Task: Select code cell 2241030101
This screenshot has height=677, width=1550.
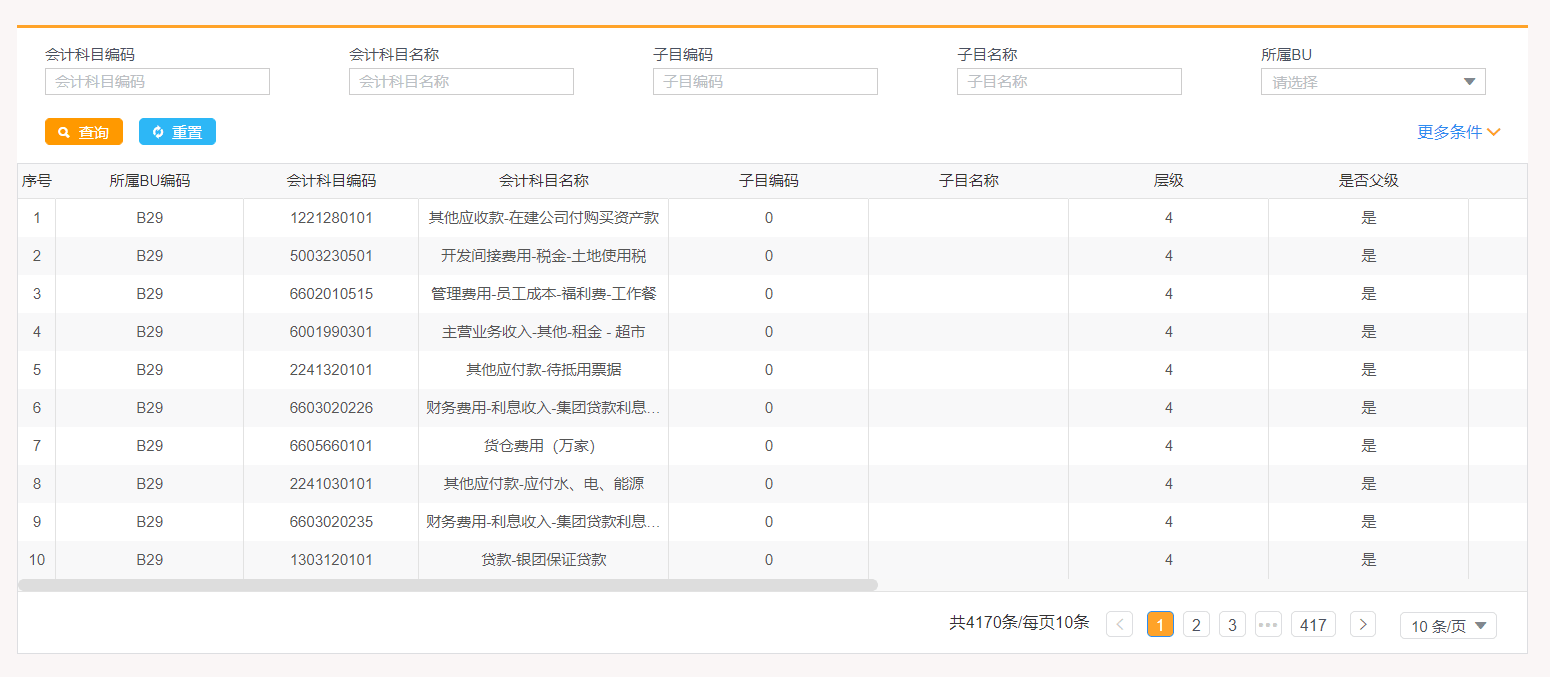Action: [x=331, y=484]
